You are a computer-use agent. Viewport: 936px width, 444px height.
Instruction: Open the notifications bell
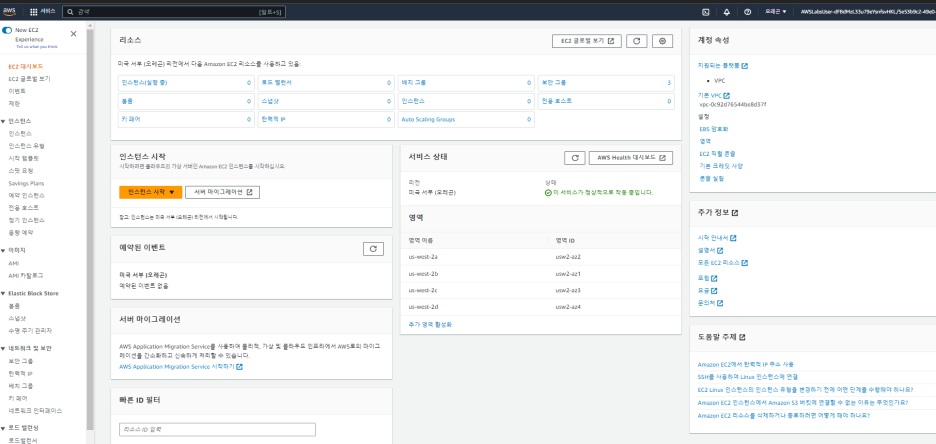coord(726,11)
